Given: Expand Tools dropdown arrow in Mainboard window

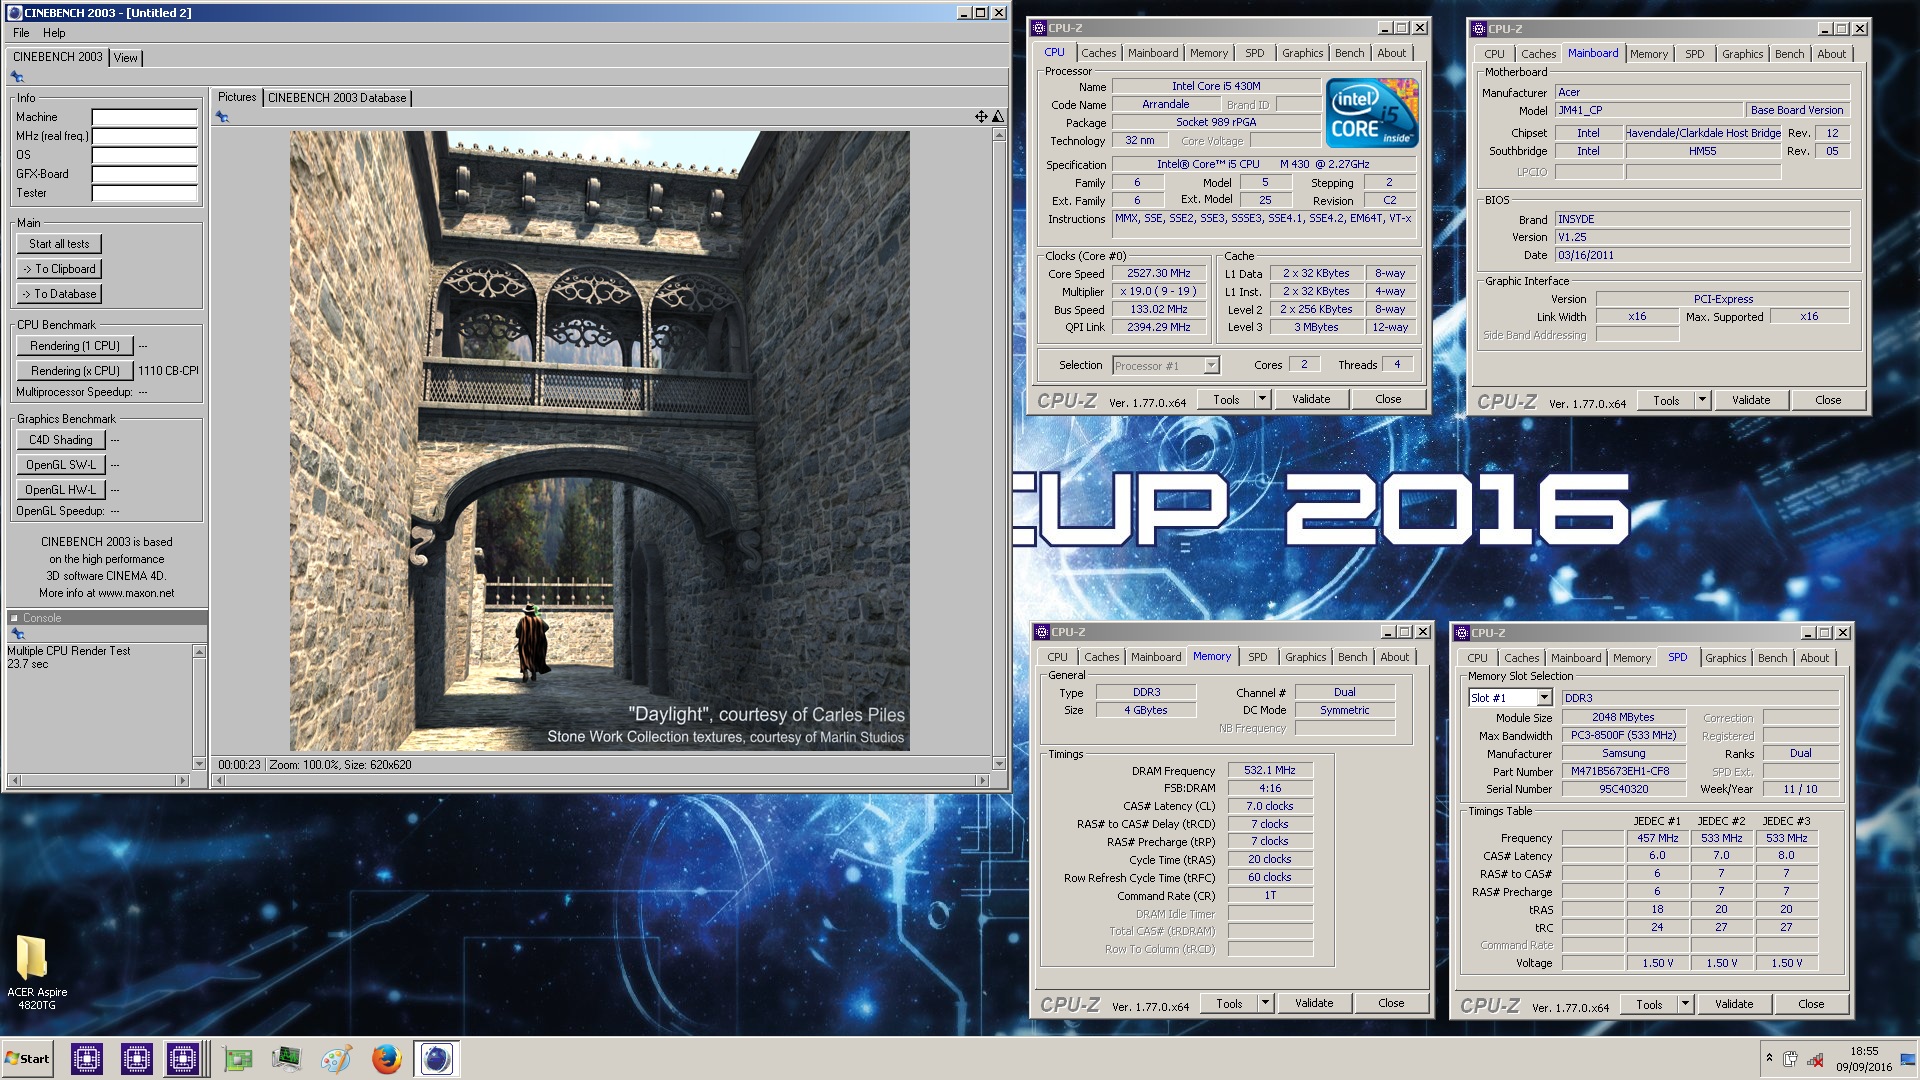Looking at the screenshot, I should pyautogui.click(x=1702, y=400).
